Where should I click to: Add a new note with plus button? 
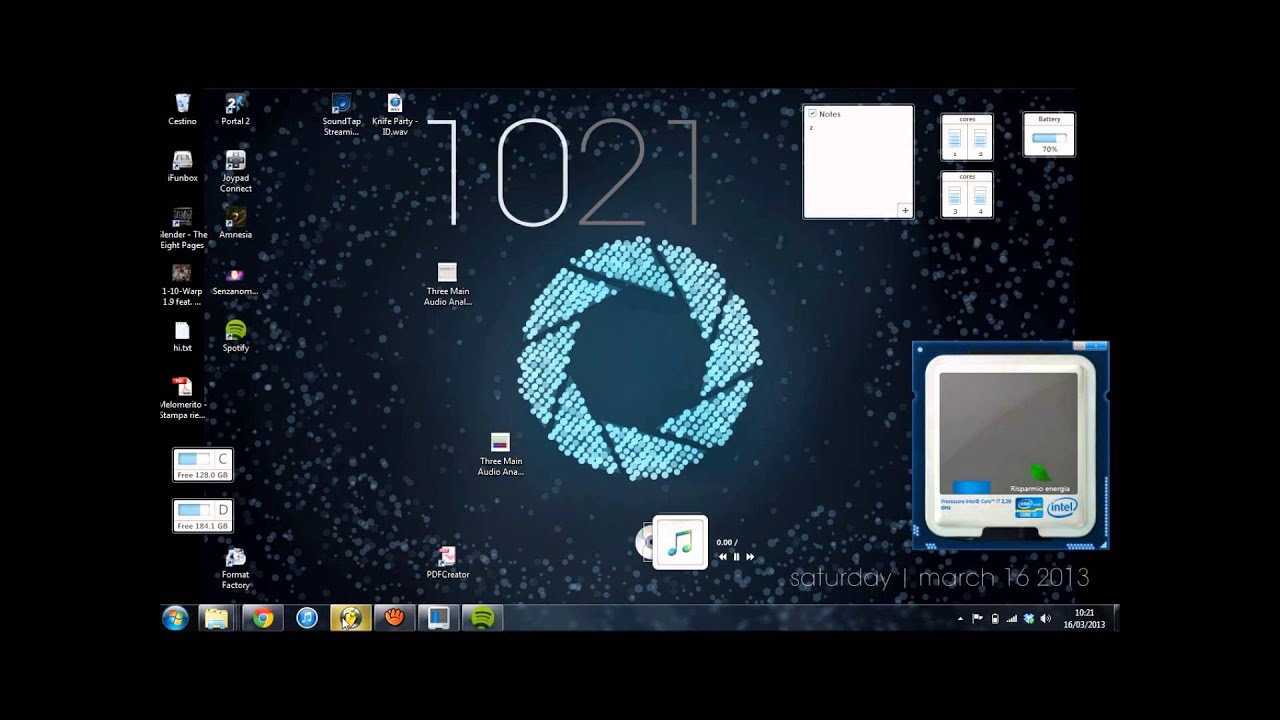[x=905, y=210]
